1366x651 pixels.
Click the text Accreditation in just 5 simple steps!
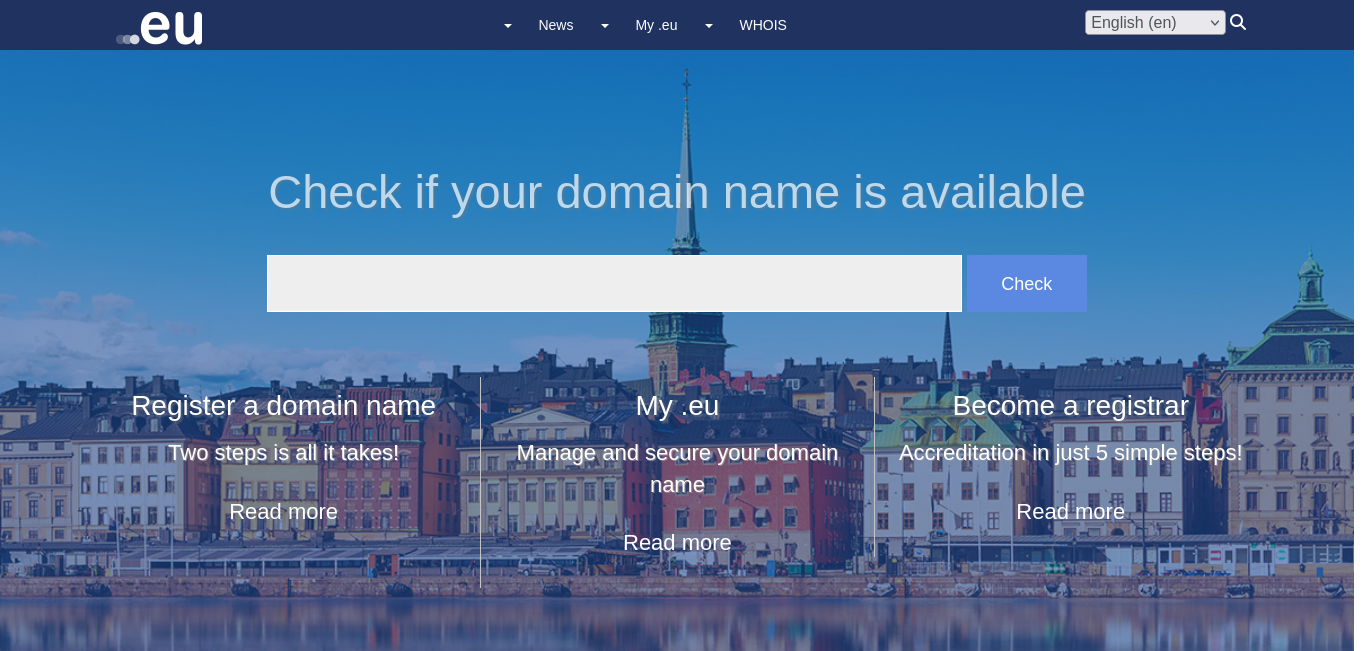[1071, 453]
